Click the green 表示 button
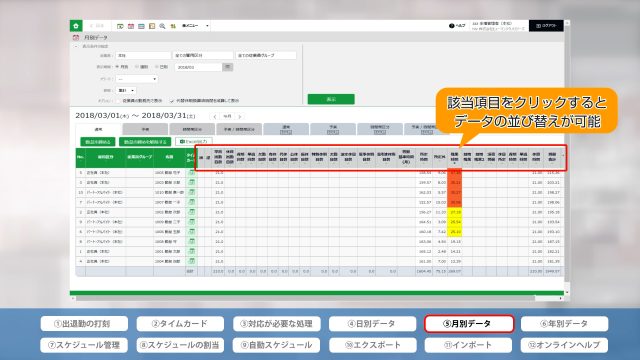The height and width of the screenshot is (360, 640). click(331, 99)
